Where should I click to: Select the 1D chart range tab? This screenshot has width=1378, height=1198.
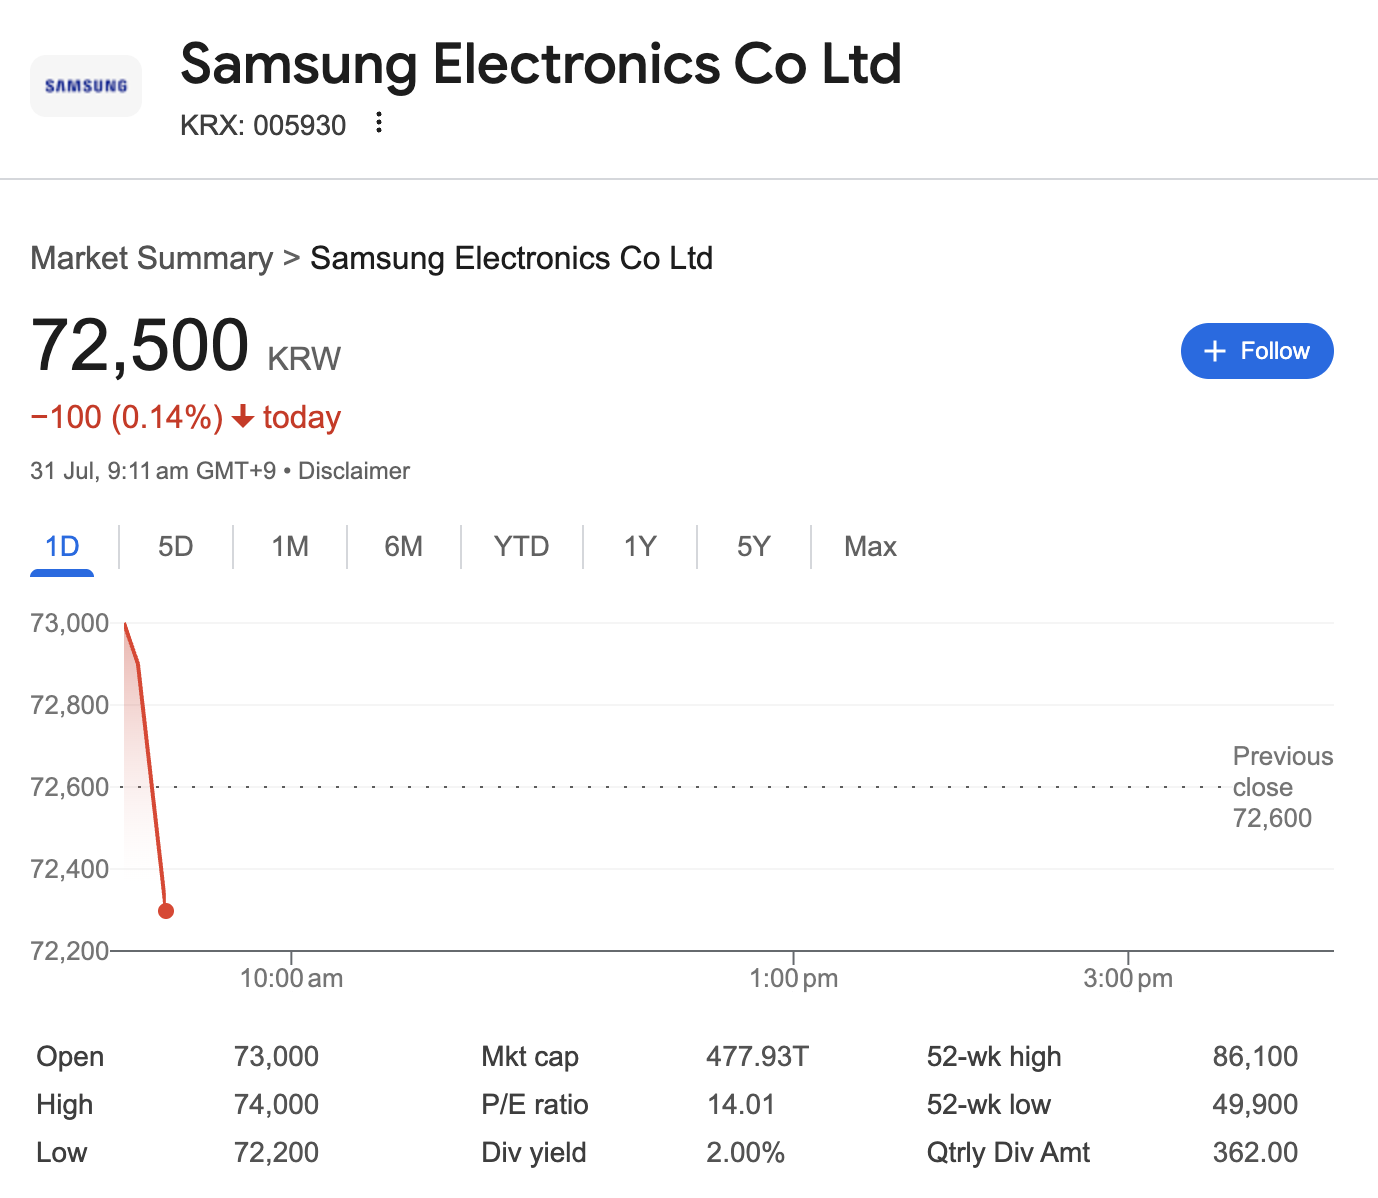62,547
